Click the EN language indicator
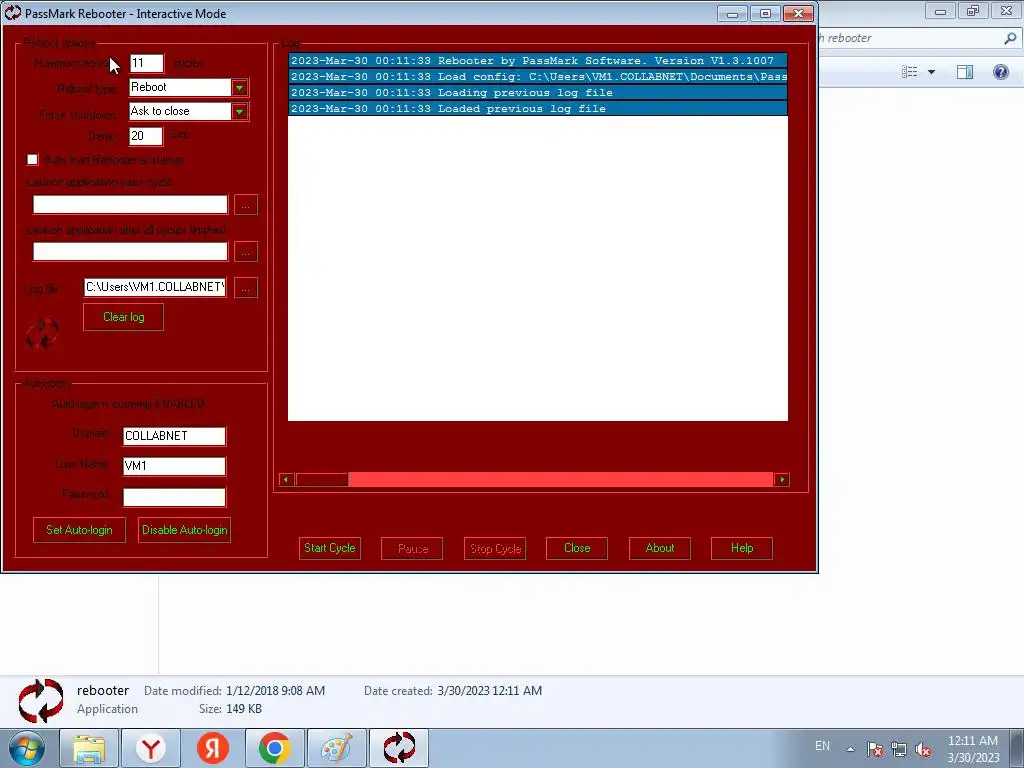Screen dimensions: 1024x768 pos(822,746)
